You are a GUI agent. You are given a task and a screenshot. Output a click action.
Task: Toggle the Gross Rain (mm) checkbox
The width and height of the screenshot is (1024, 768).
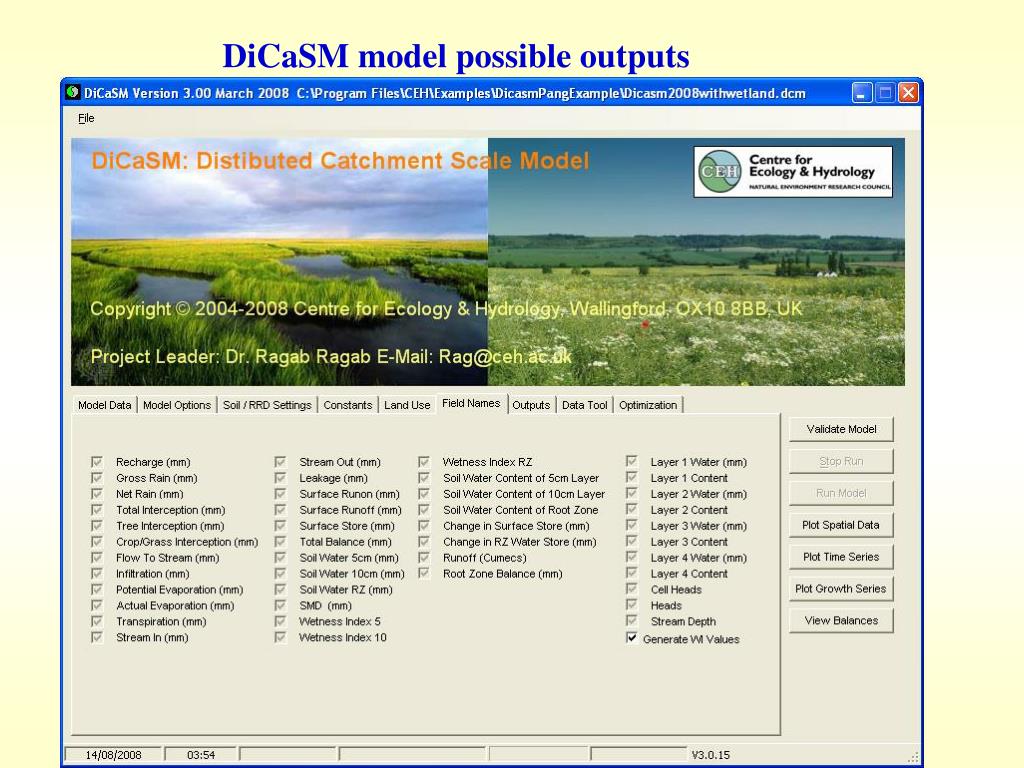(x=97, y=478)
